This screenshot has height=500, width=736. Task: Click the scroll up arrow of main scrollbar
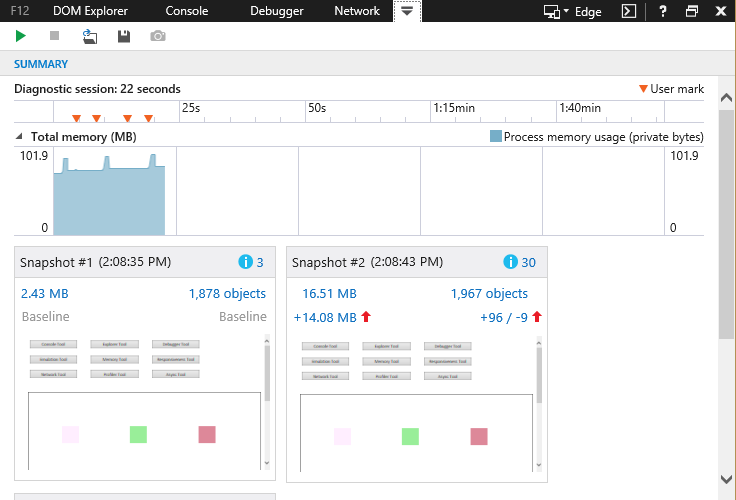(x=726, y=98)
